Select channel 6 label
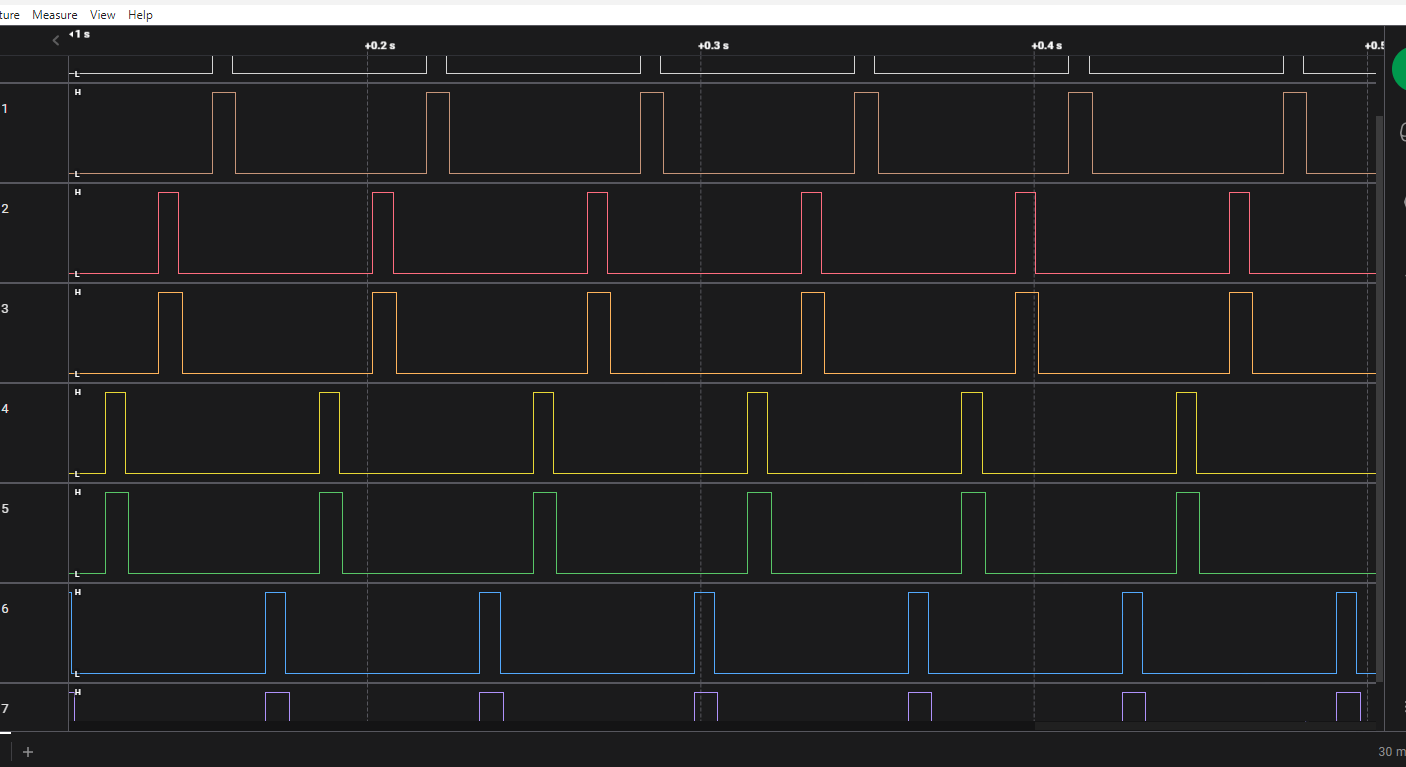Viewport: 1406px width, 767px height. pos(5,608)
